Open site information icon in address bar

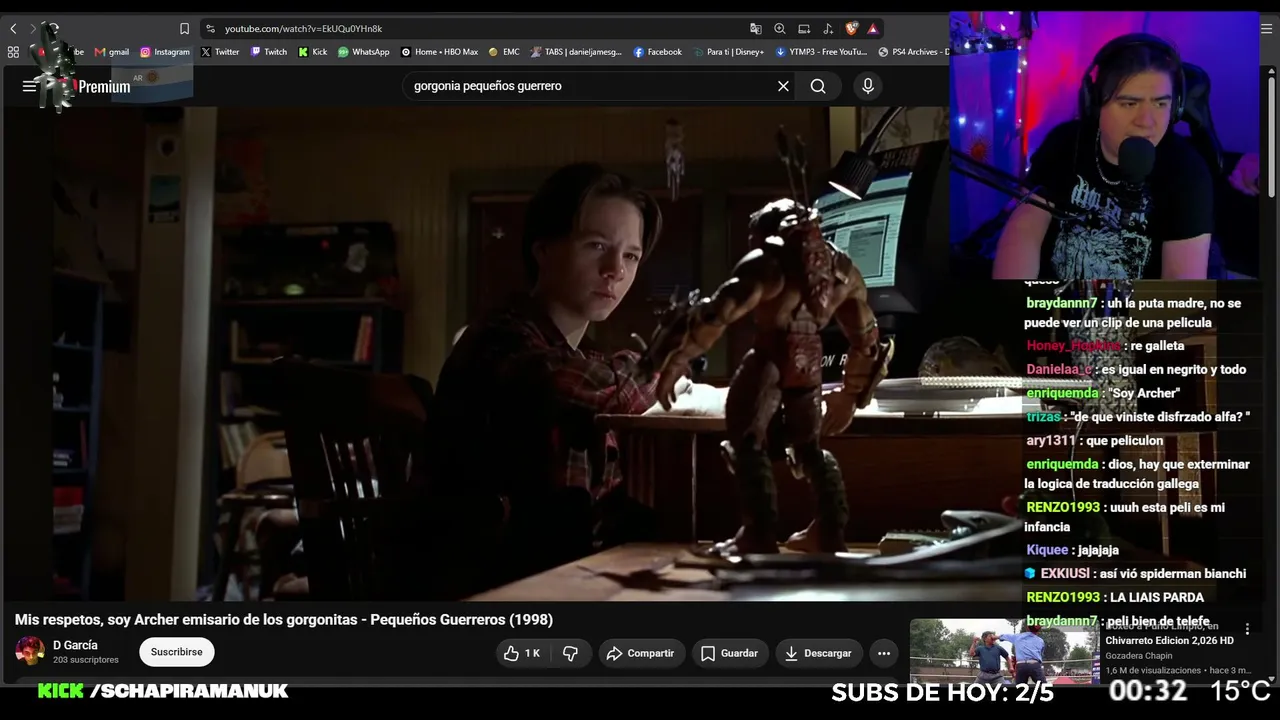coord(210,28)
